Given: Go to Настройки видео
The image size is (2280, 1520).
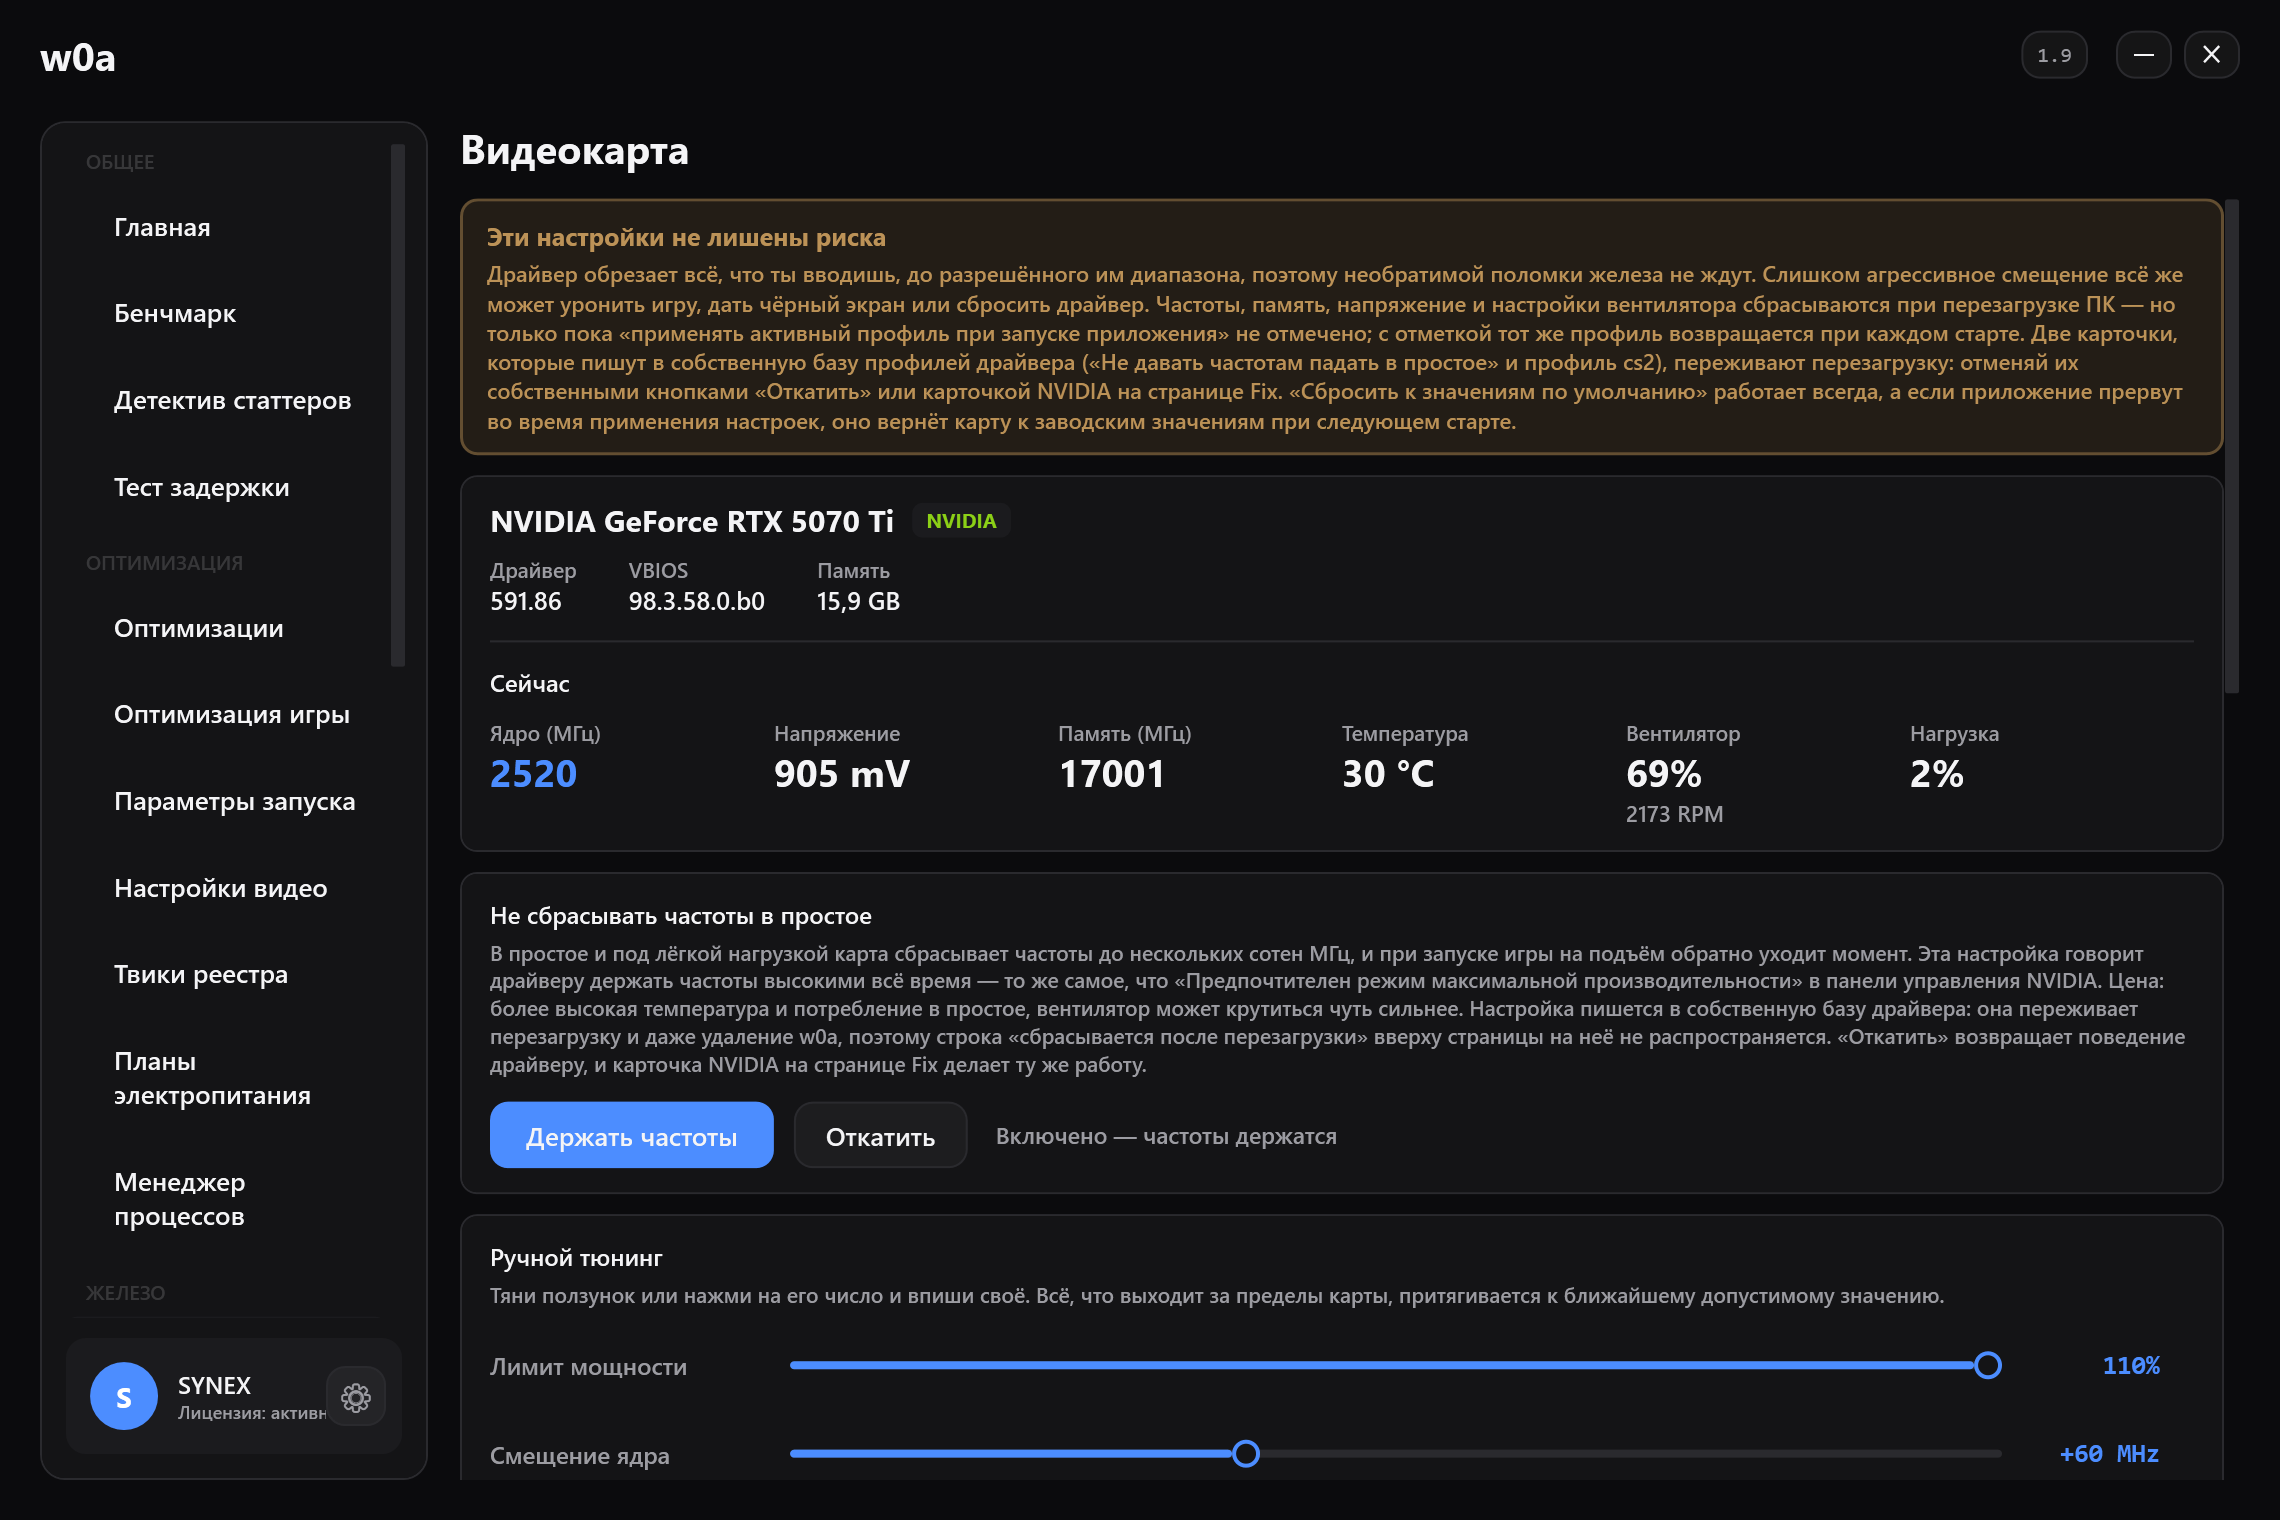Looking at the screenshot, I should click(x=220, y=888).
